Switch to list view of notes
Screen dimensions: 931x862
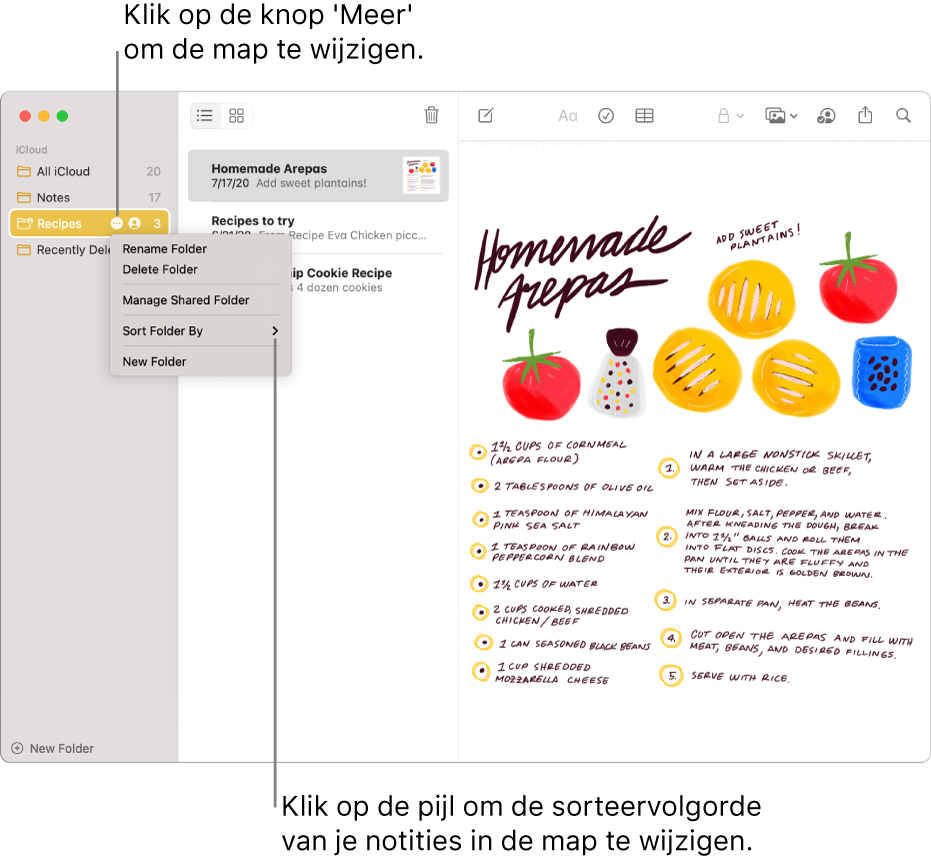tap(205, 116)
